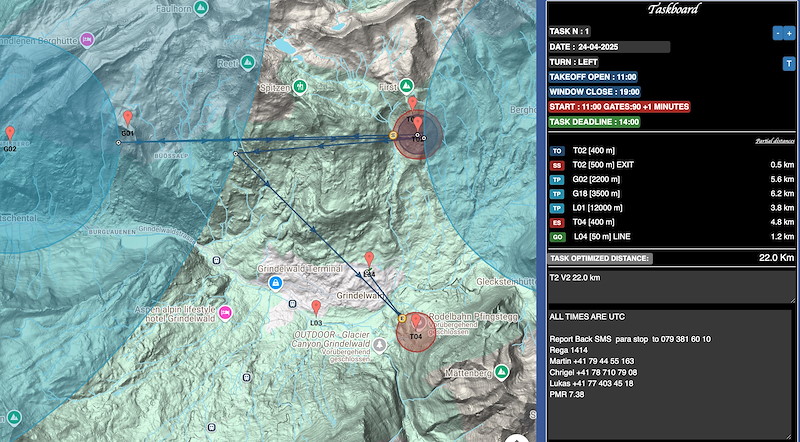Click the Taskboard title

click(x=673, y=9)
